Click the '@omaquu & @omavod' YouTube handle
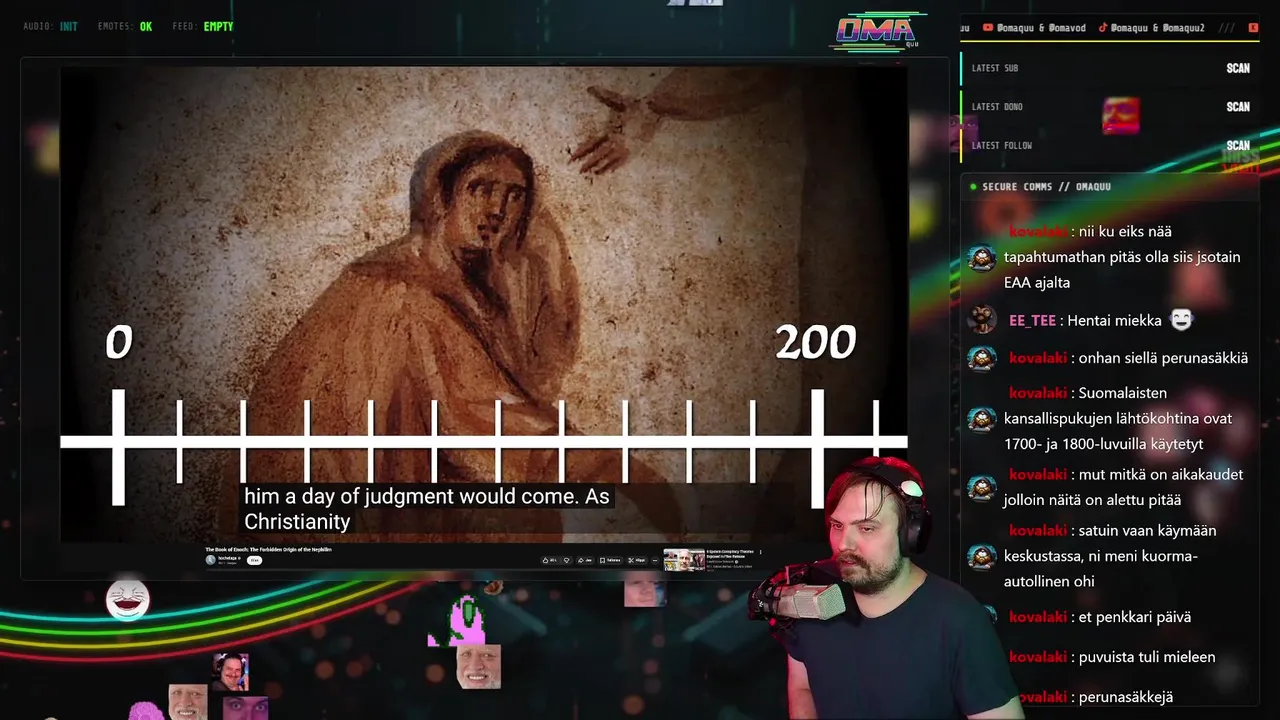The image size is (1280, 720). [x=1041, y=27]
